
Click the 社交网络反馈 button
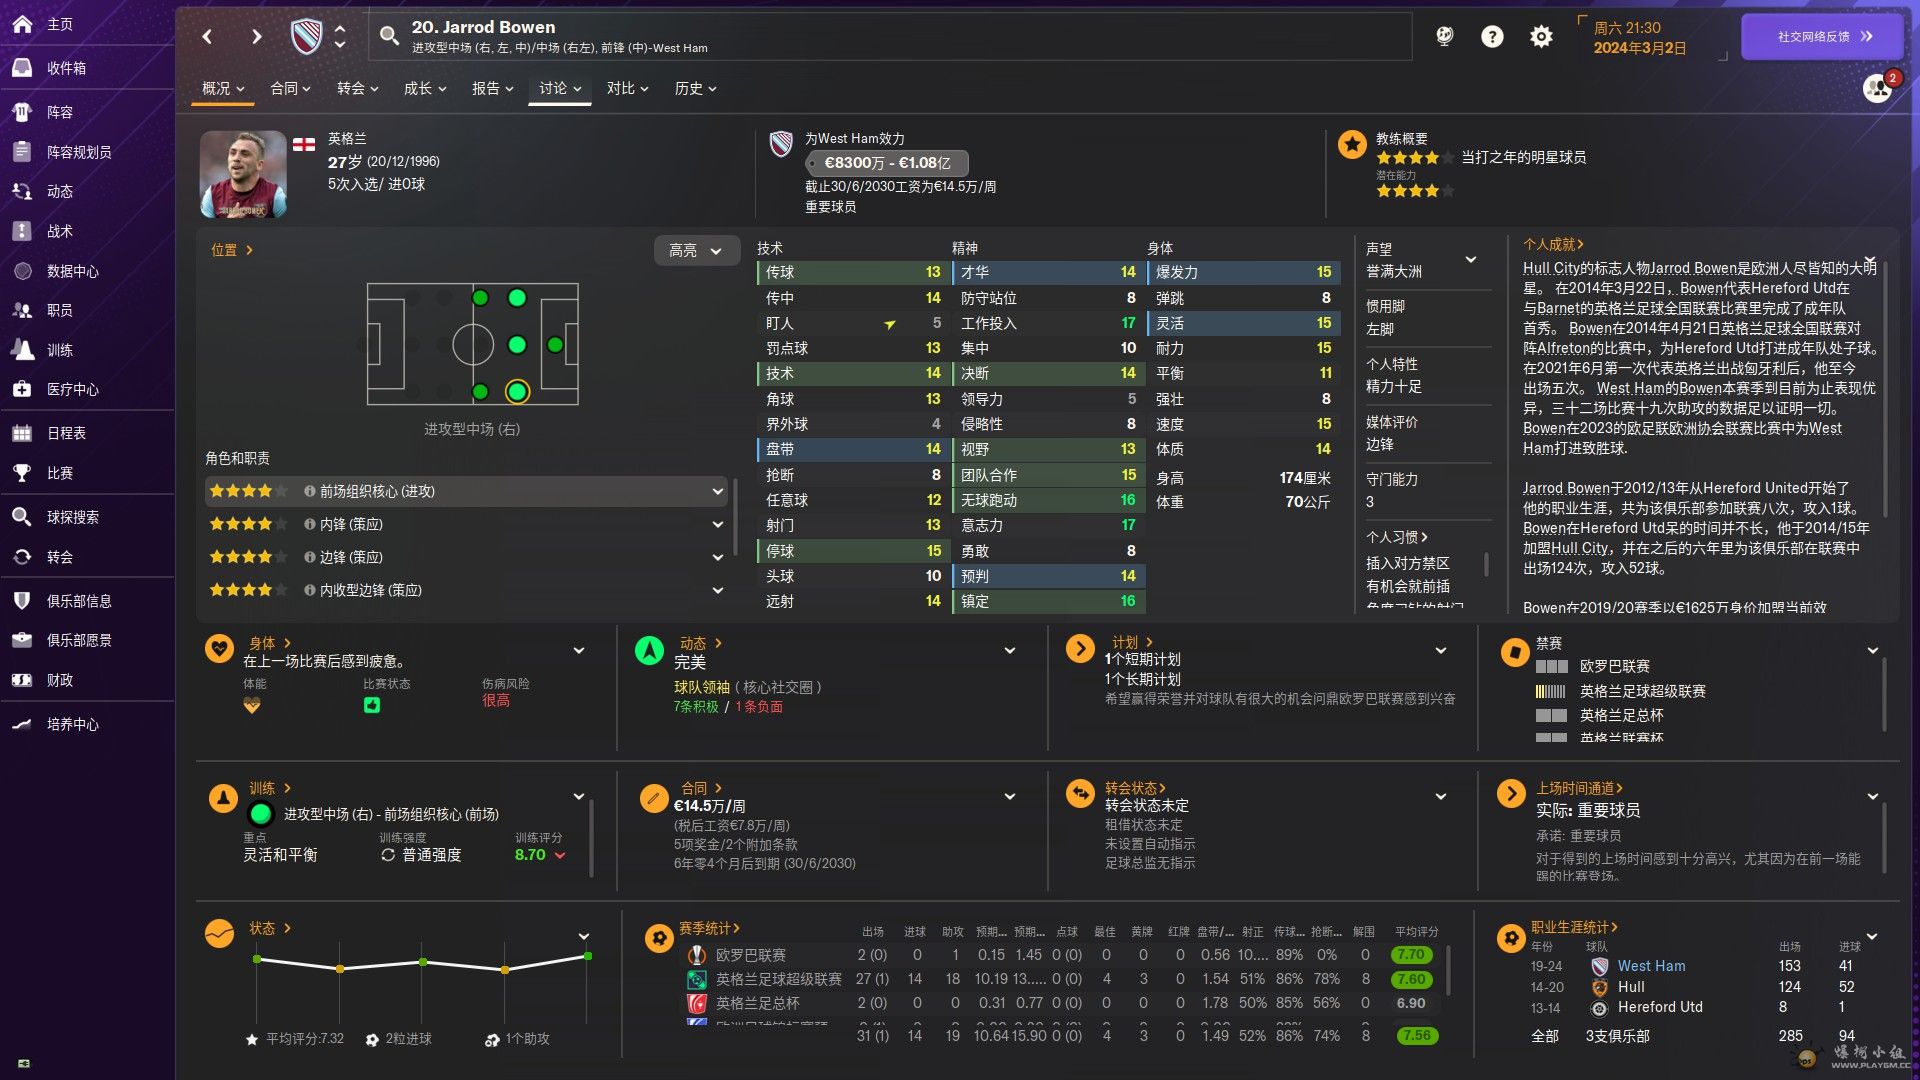pos(1822,37)
